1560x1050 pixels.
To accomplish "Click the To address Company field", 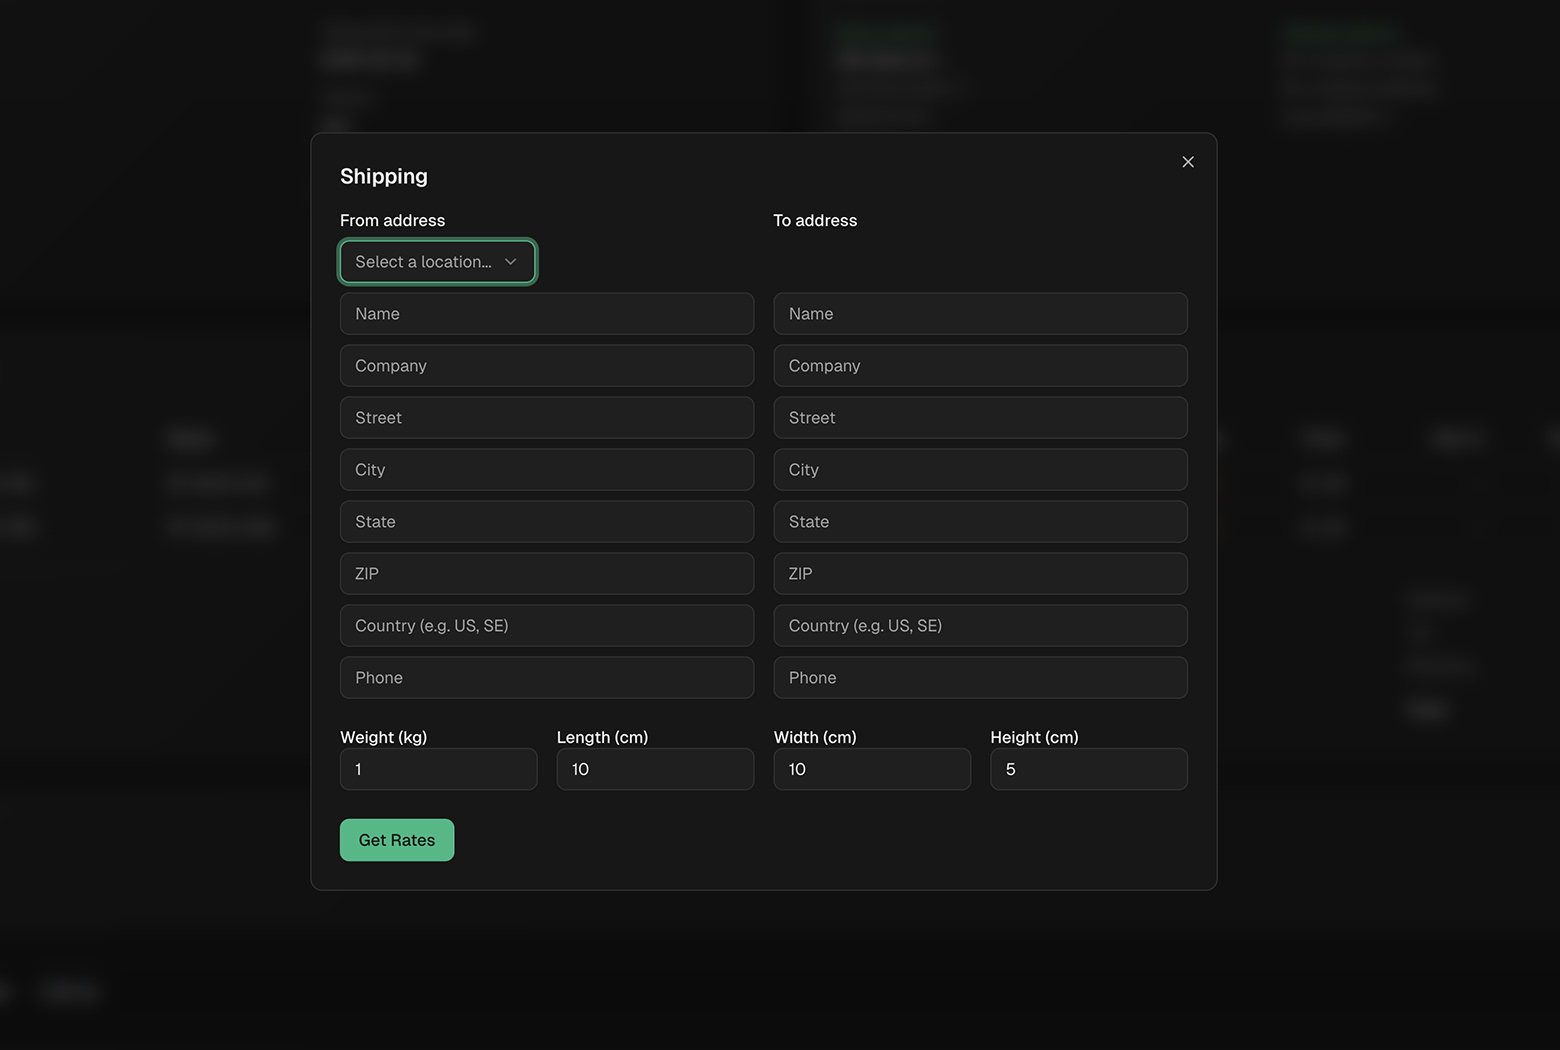I will coord(980,366).
